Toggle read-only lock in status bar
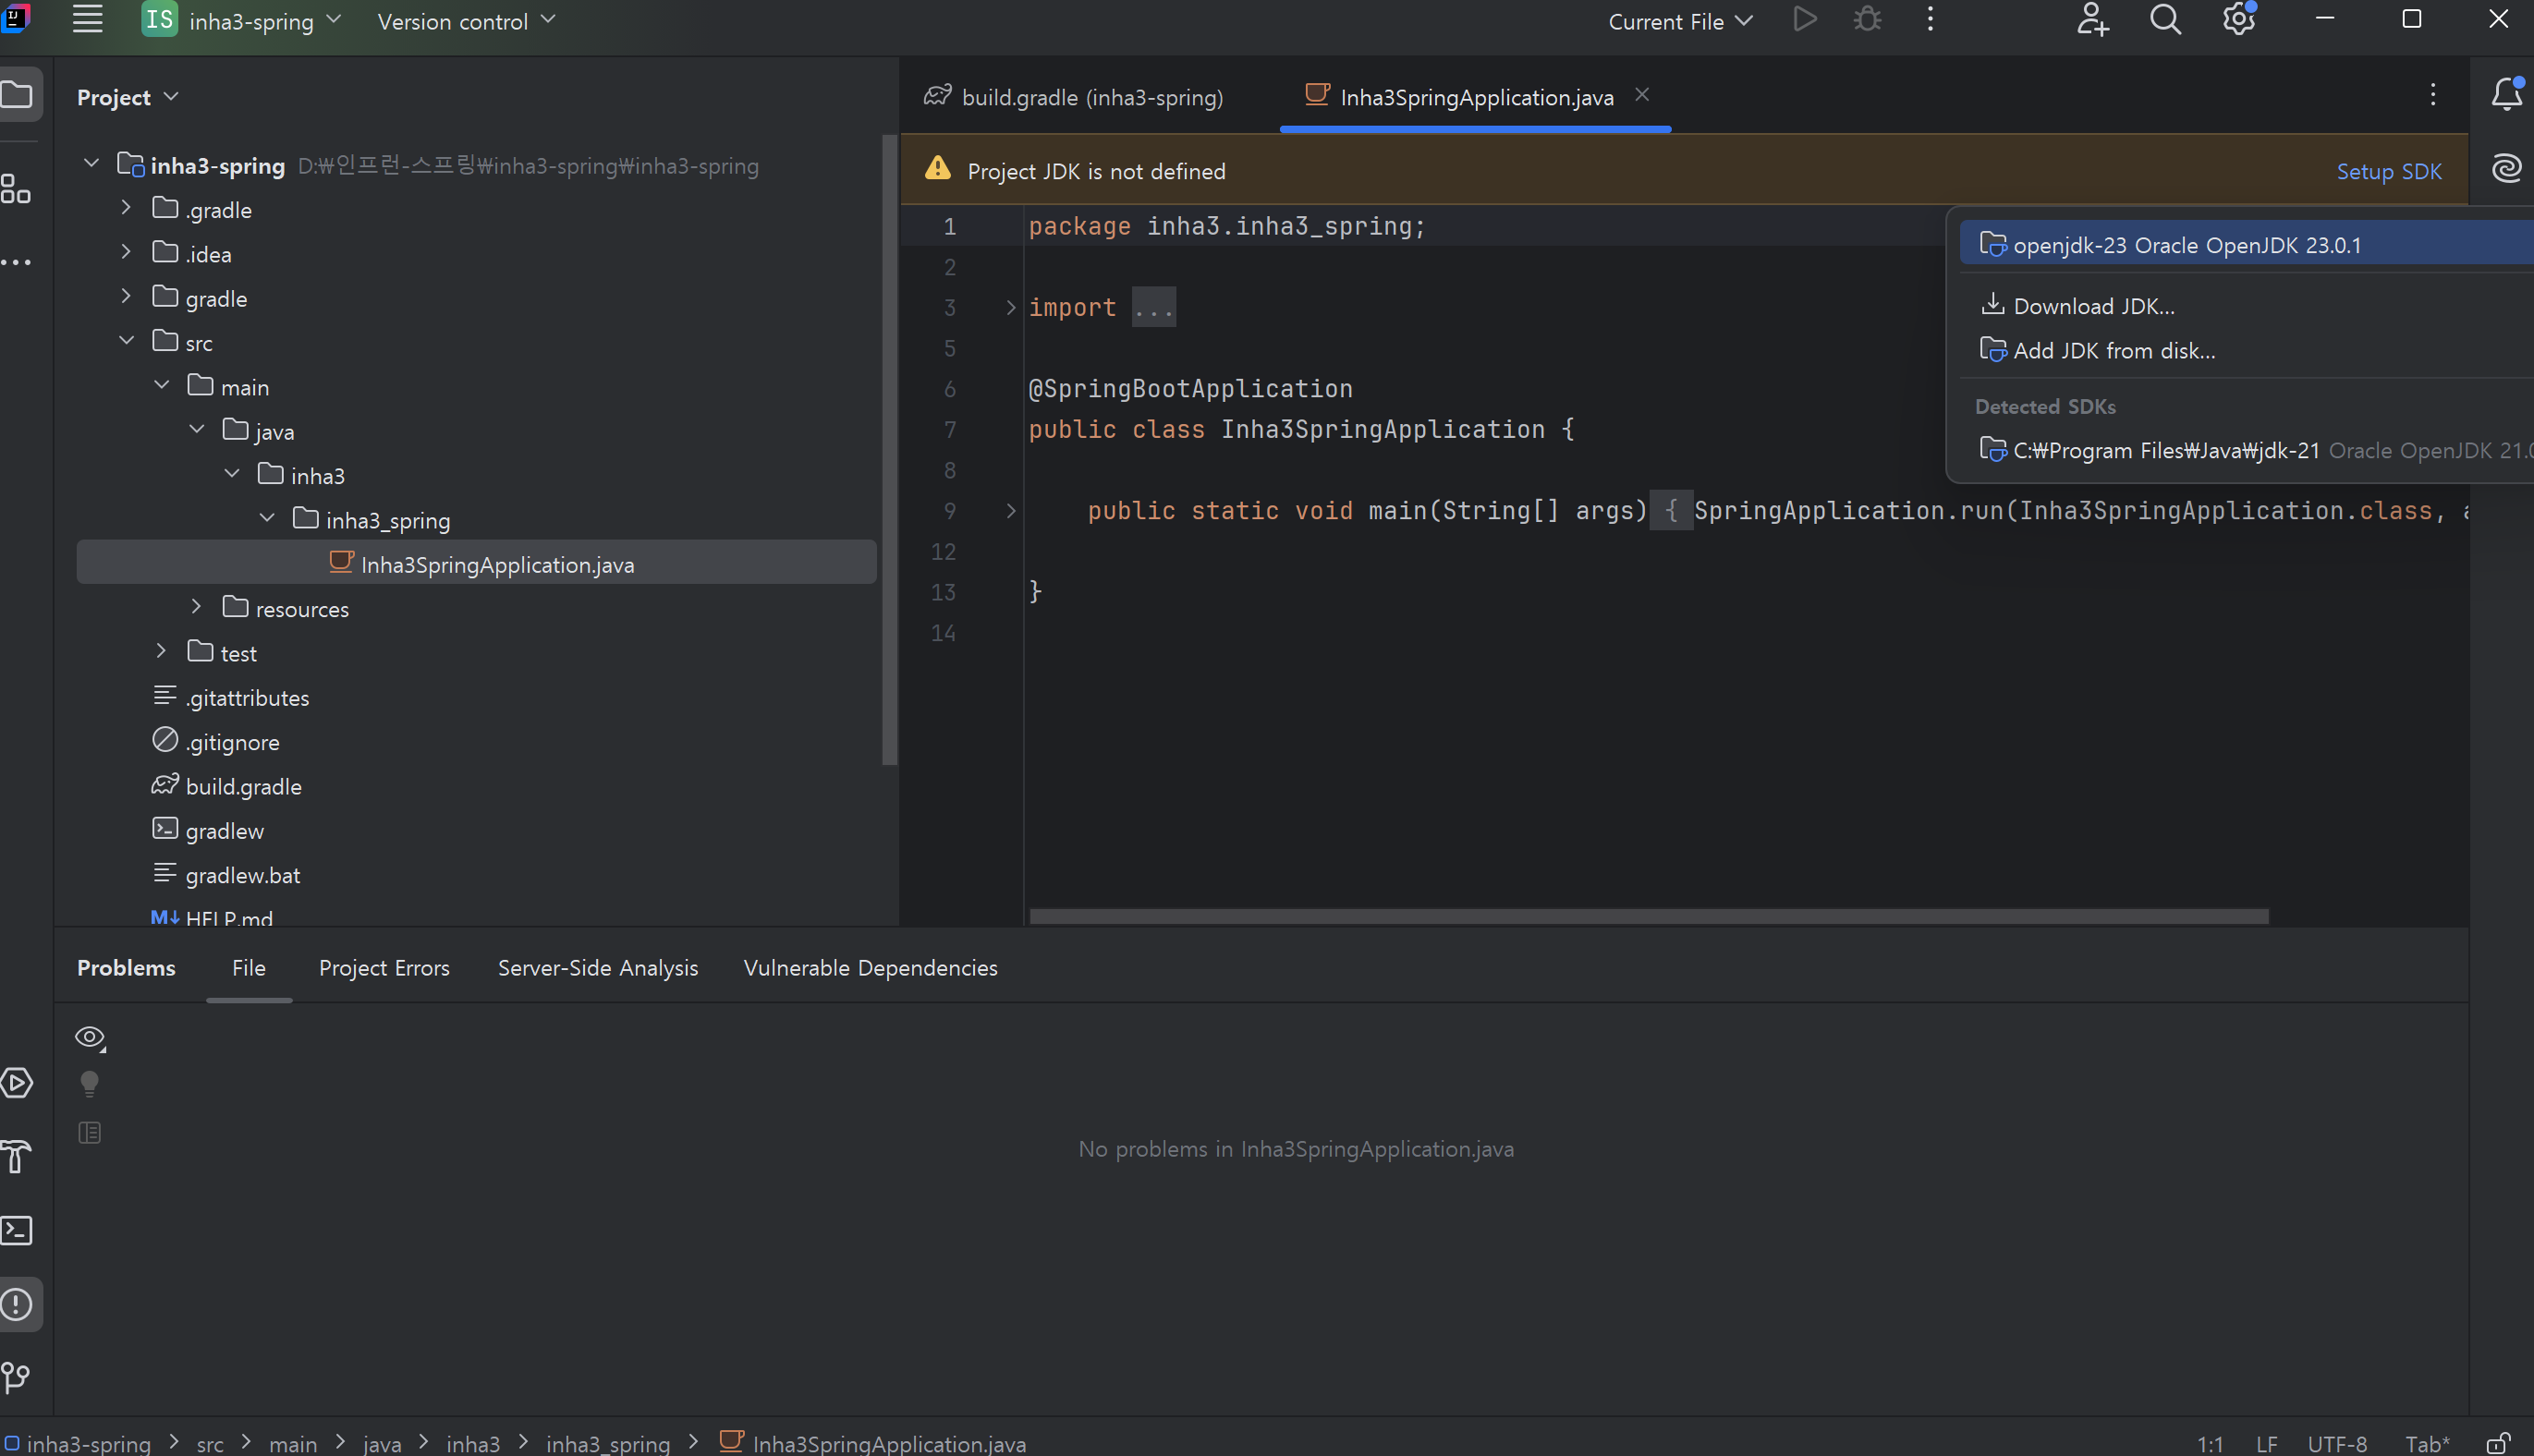2534x1456 pixels. 2499,1443
